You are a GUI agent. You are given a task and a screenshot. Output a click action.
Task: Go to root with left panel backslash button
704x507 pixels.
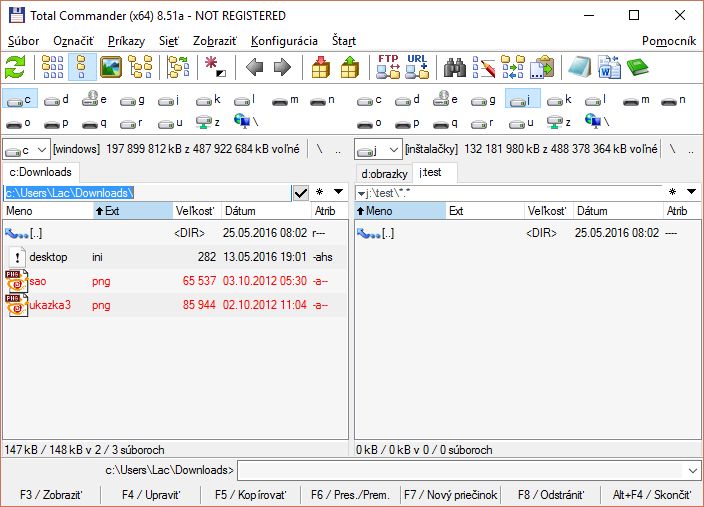[x=319, y=150]
